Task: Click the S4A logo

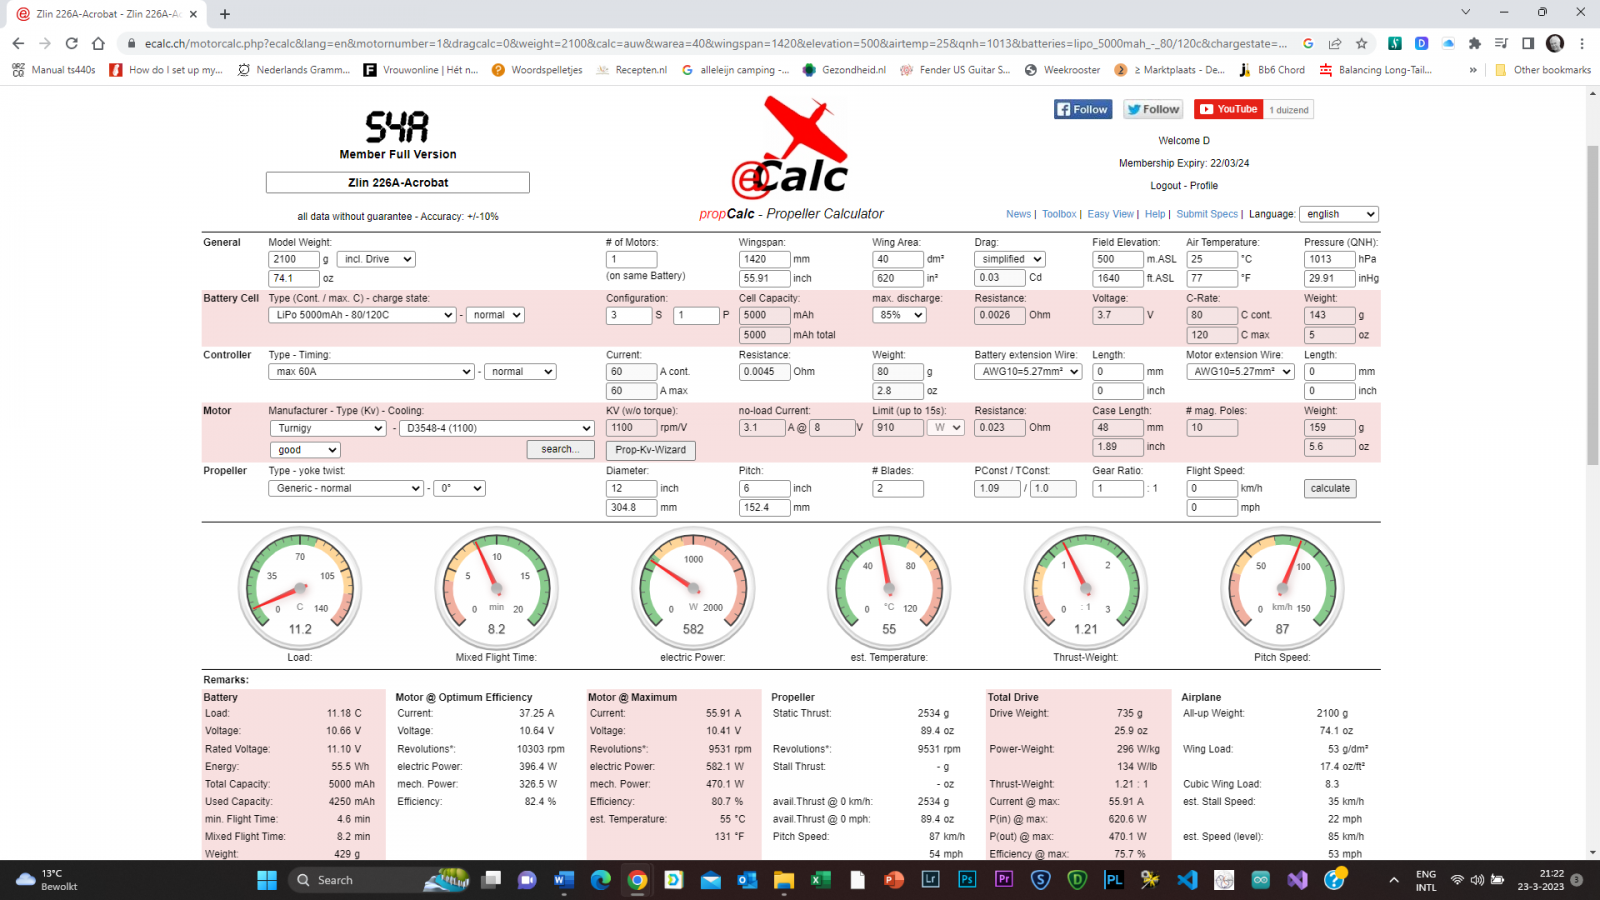Action: pos(397,127)
